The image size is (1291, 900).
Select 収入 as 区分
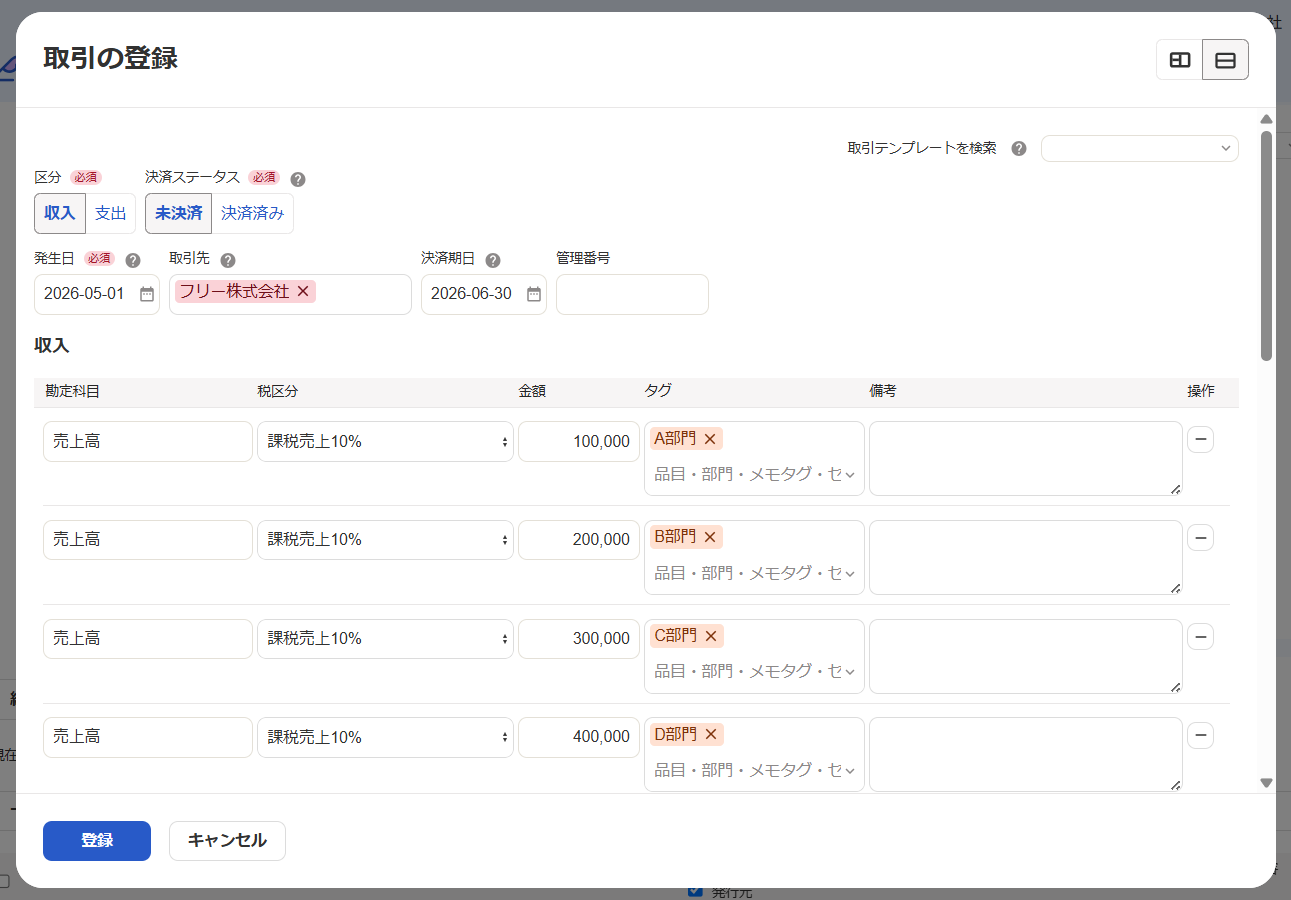60,213
